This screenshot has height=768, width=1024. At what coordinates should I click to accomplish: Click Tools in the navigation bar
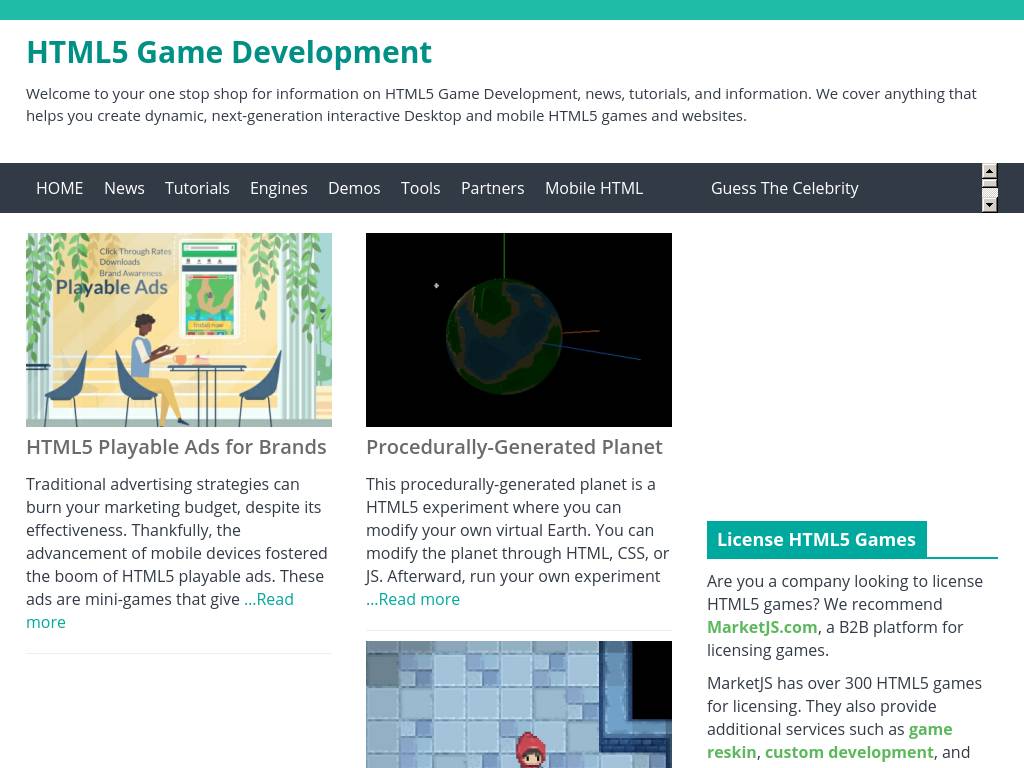pyautogui.click(x=420, y=188)
